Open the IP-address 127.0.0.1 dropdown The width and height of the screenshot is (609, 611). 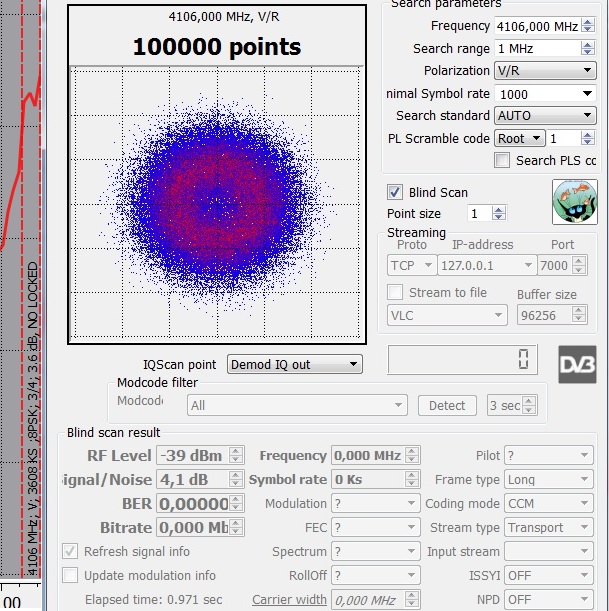pos(487,265)
